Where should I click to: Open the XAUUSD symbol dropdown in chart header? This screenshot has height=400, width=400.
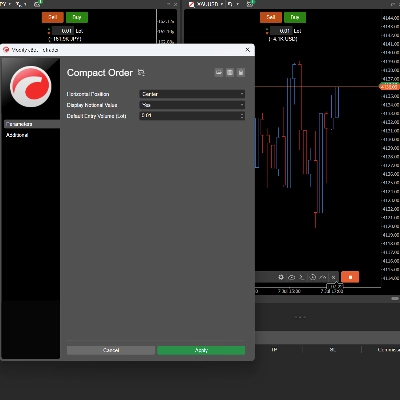[206, 4]
